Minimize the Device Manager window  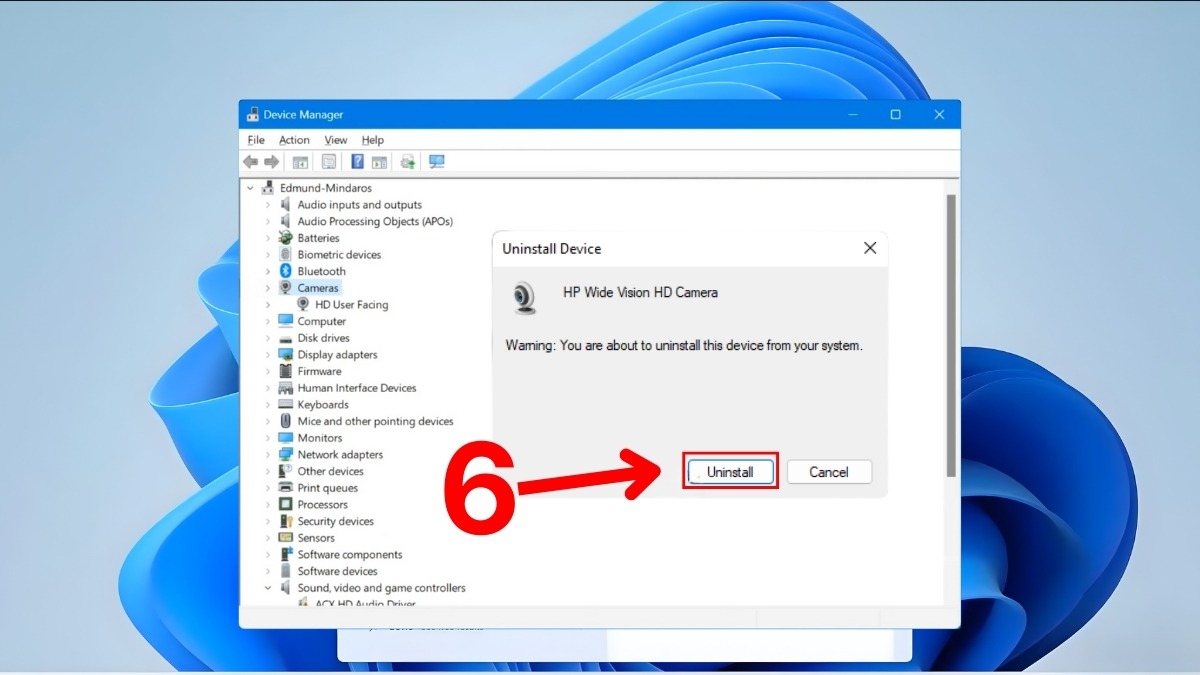pos(851,115)
